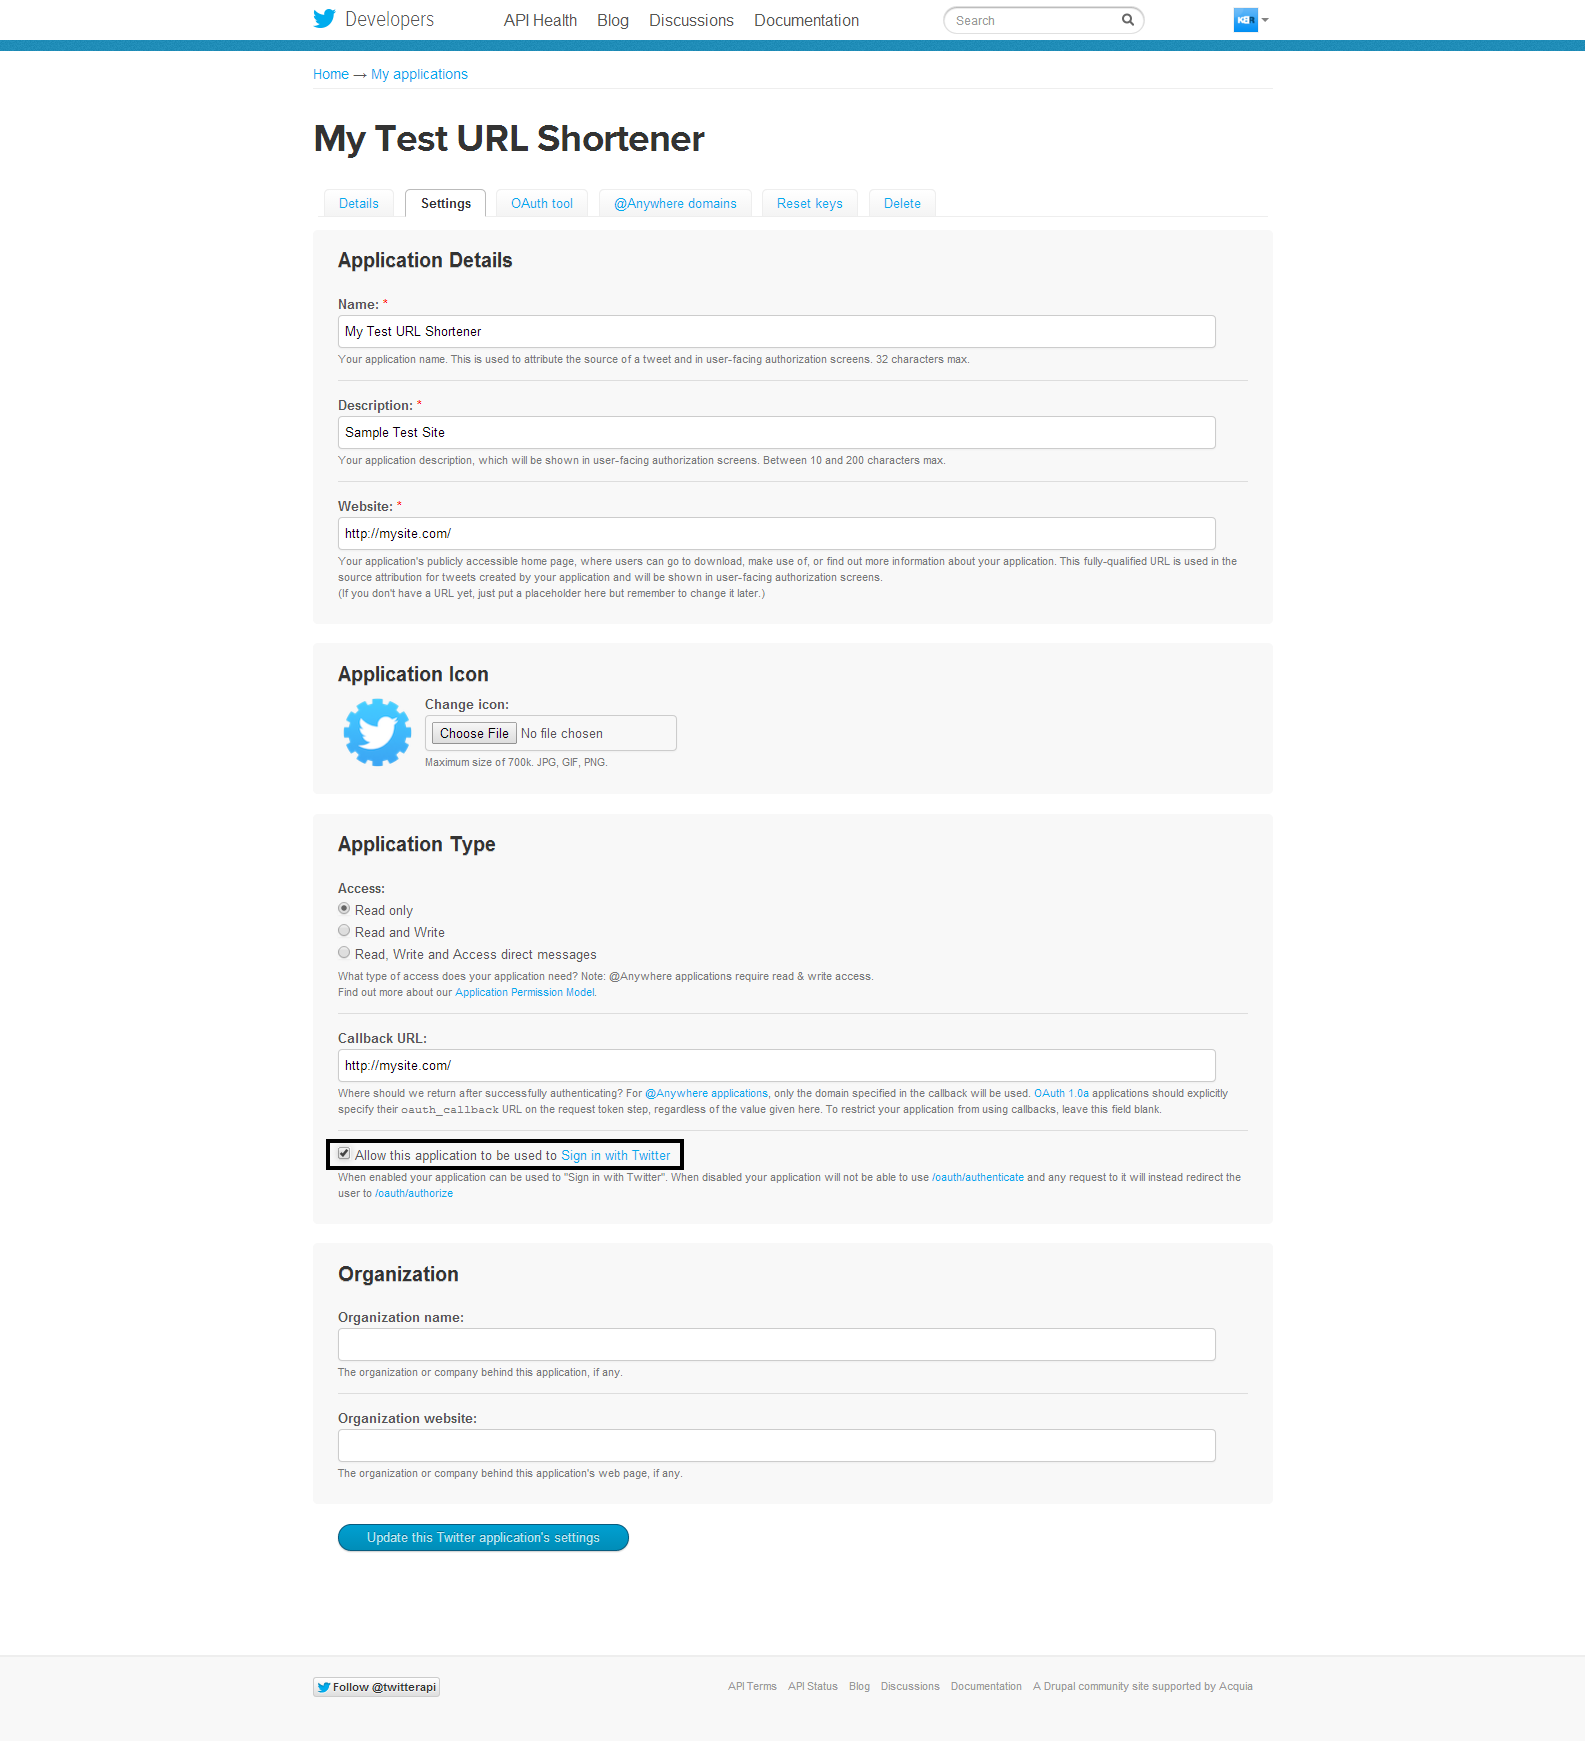Click the Twitter bird Developers logo
Viewport: 1585px width, 1741px height.
(x=373, y=19)
